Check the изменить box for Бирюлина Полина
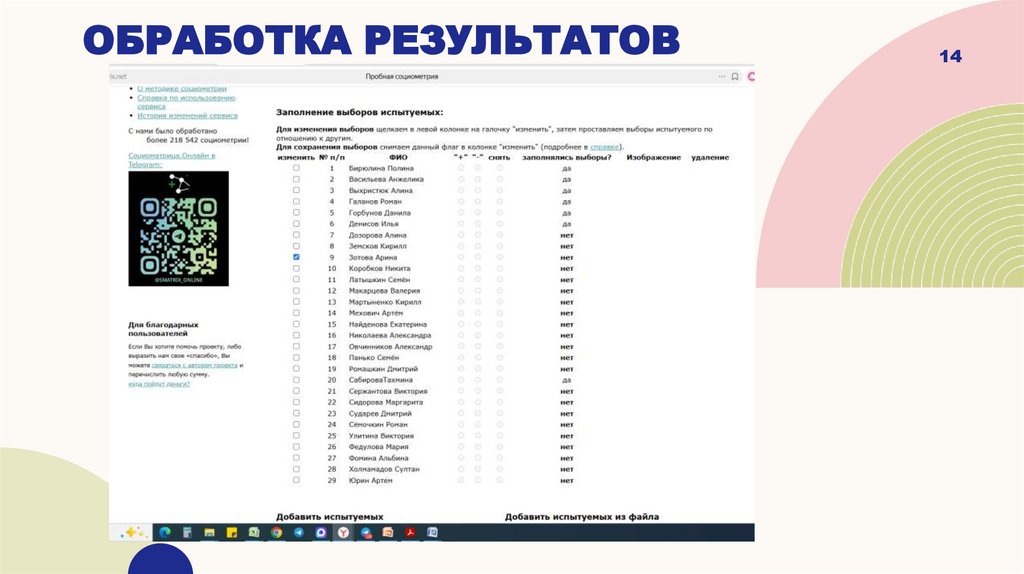The height and width of the screenshot is (574, 1024). pyautogui.click(x=296, y=168)
